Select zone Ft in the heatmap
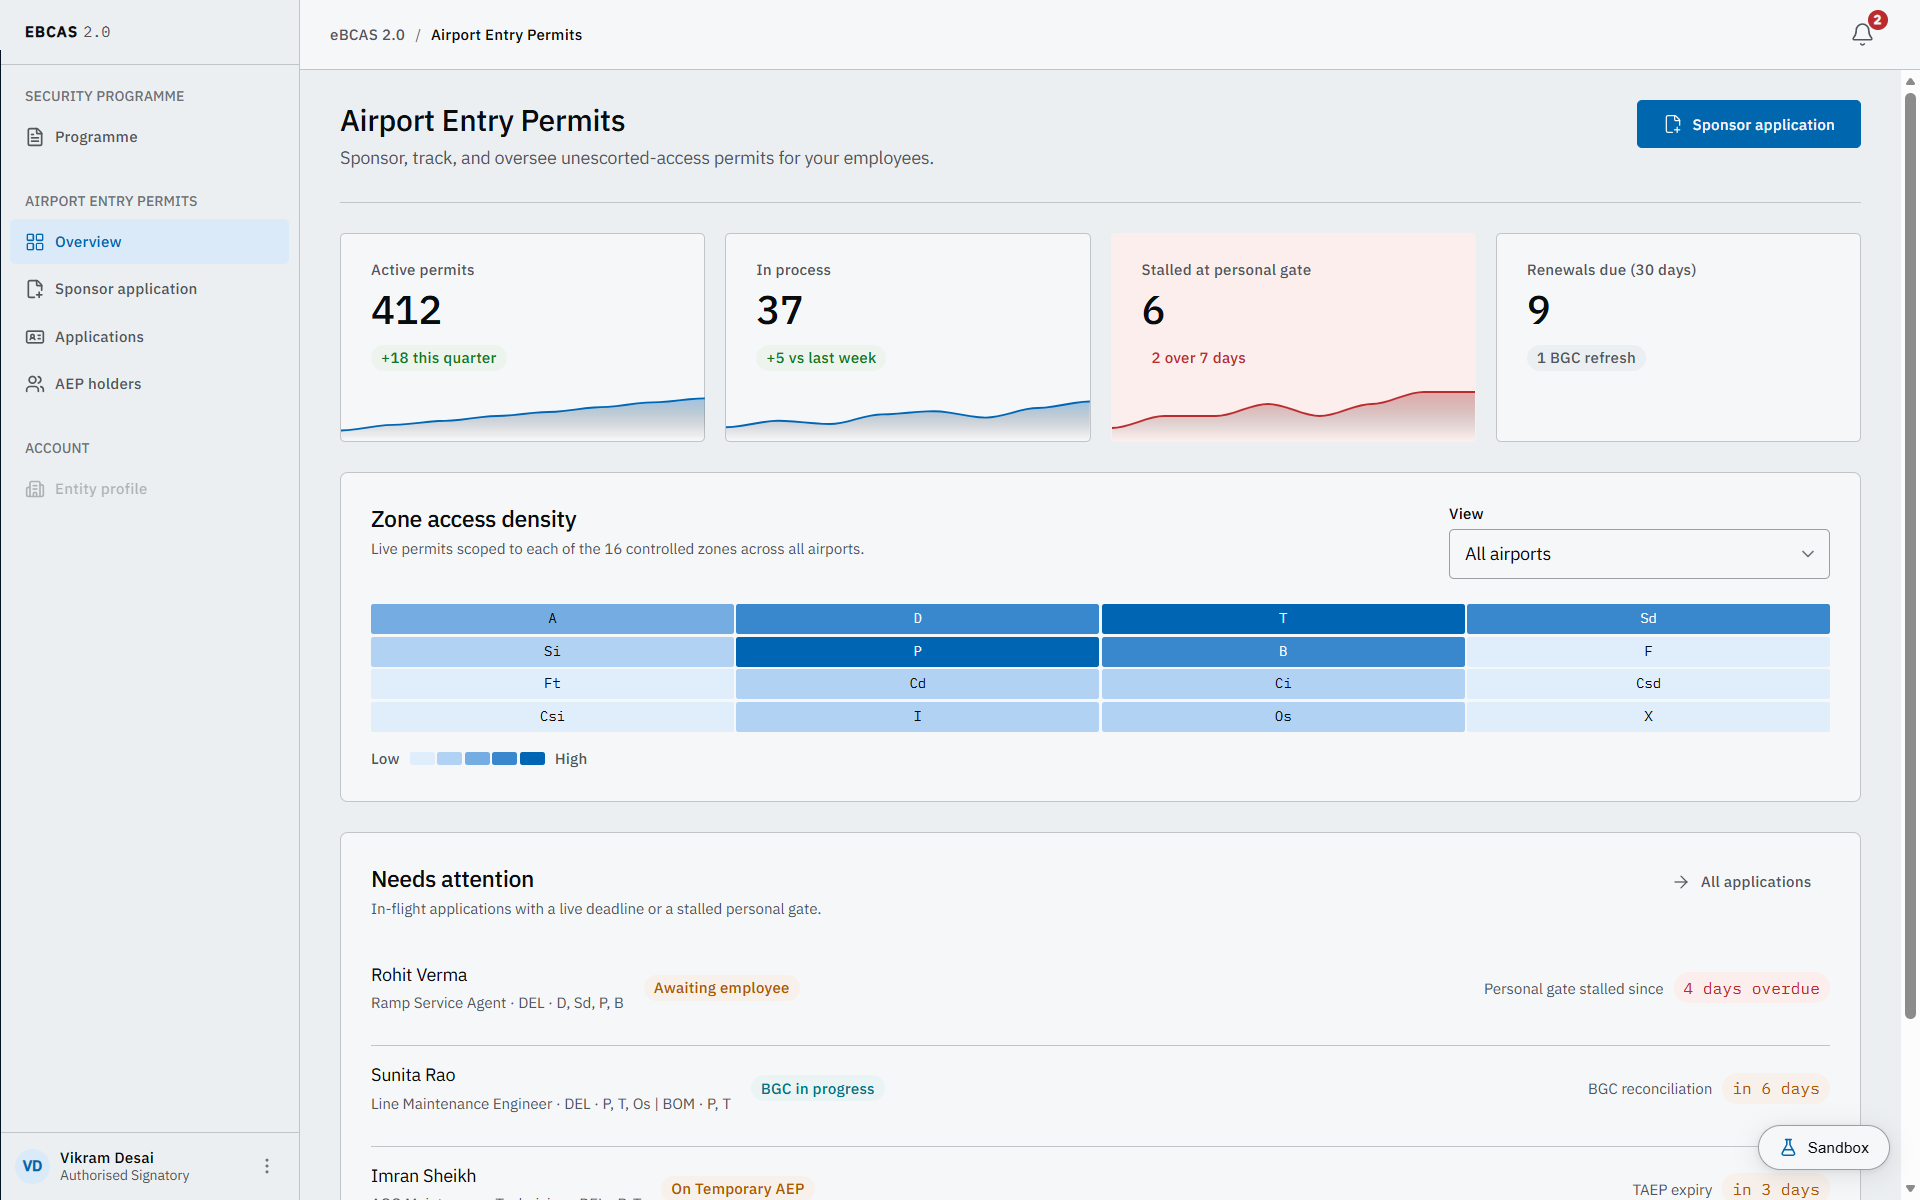Image resolution: width=1920 pixels, height=1200 pixels. click(552, 684)
